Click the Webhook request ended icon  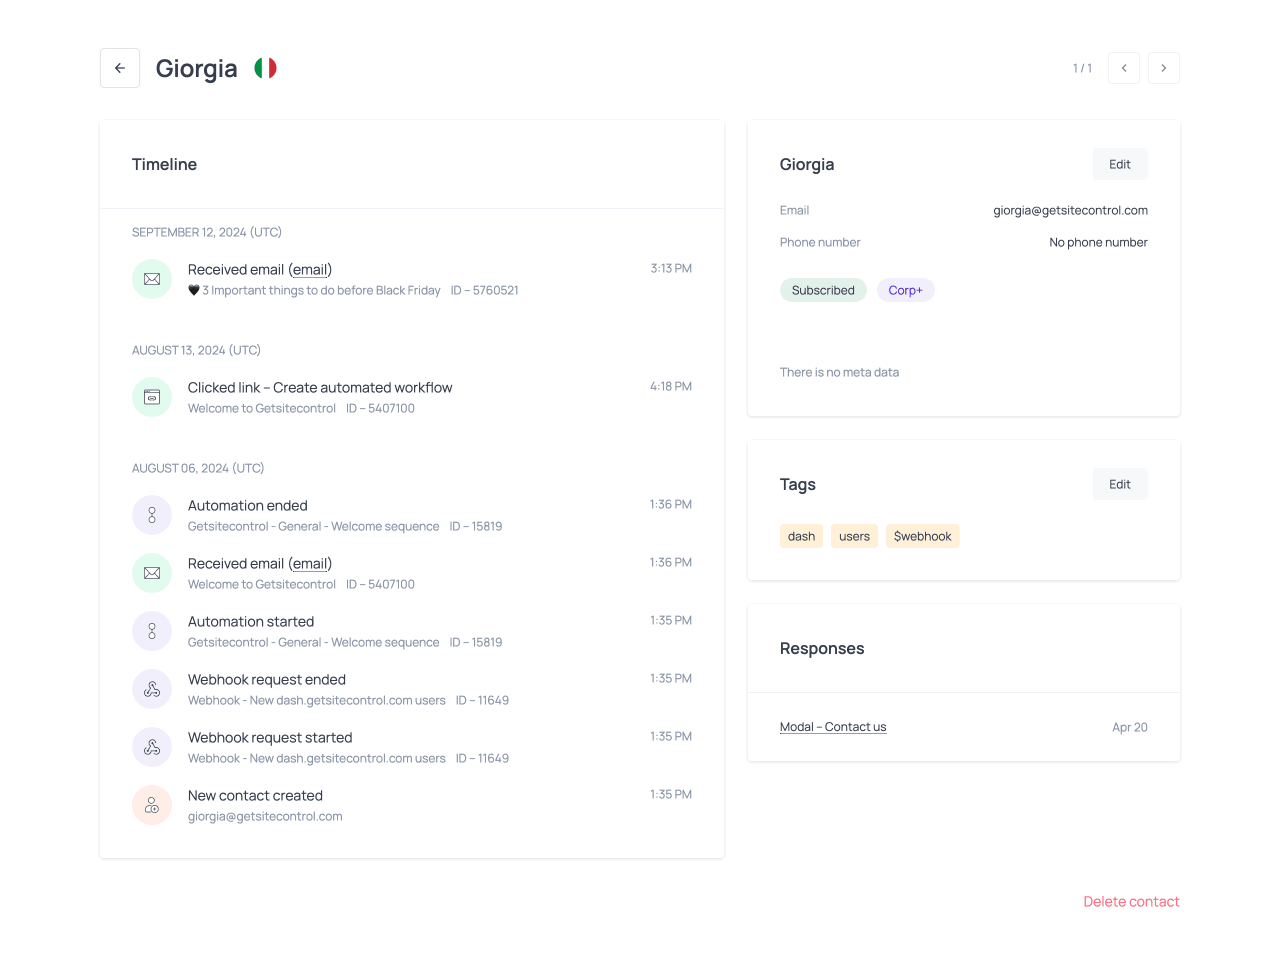[152, 689]
